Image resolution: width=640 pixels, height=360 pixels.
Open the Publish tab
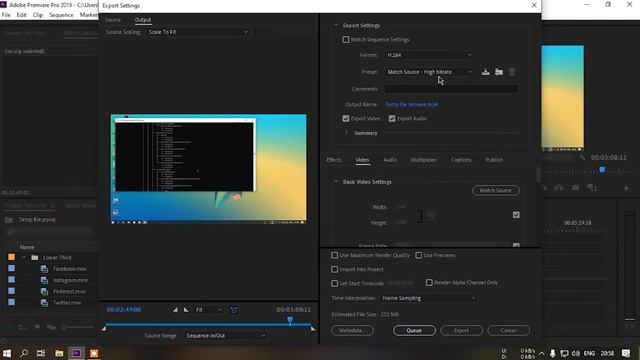pyautogui.click(x=494, y=160)
